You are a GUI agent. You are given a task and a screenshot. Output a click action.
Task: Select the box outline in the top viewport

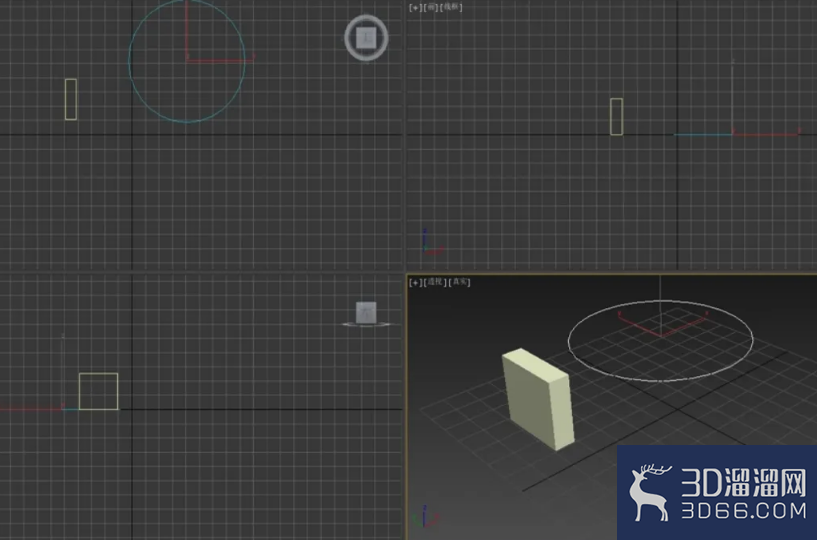click(71, 100)
